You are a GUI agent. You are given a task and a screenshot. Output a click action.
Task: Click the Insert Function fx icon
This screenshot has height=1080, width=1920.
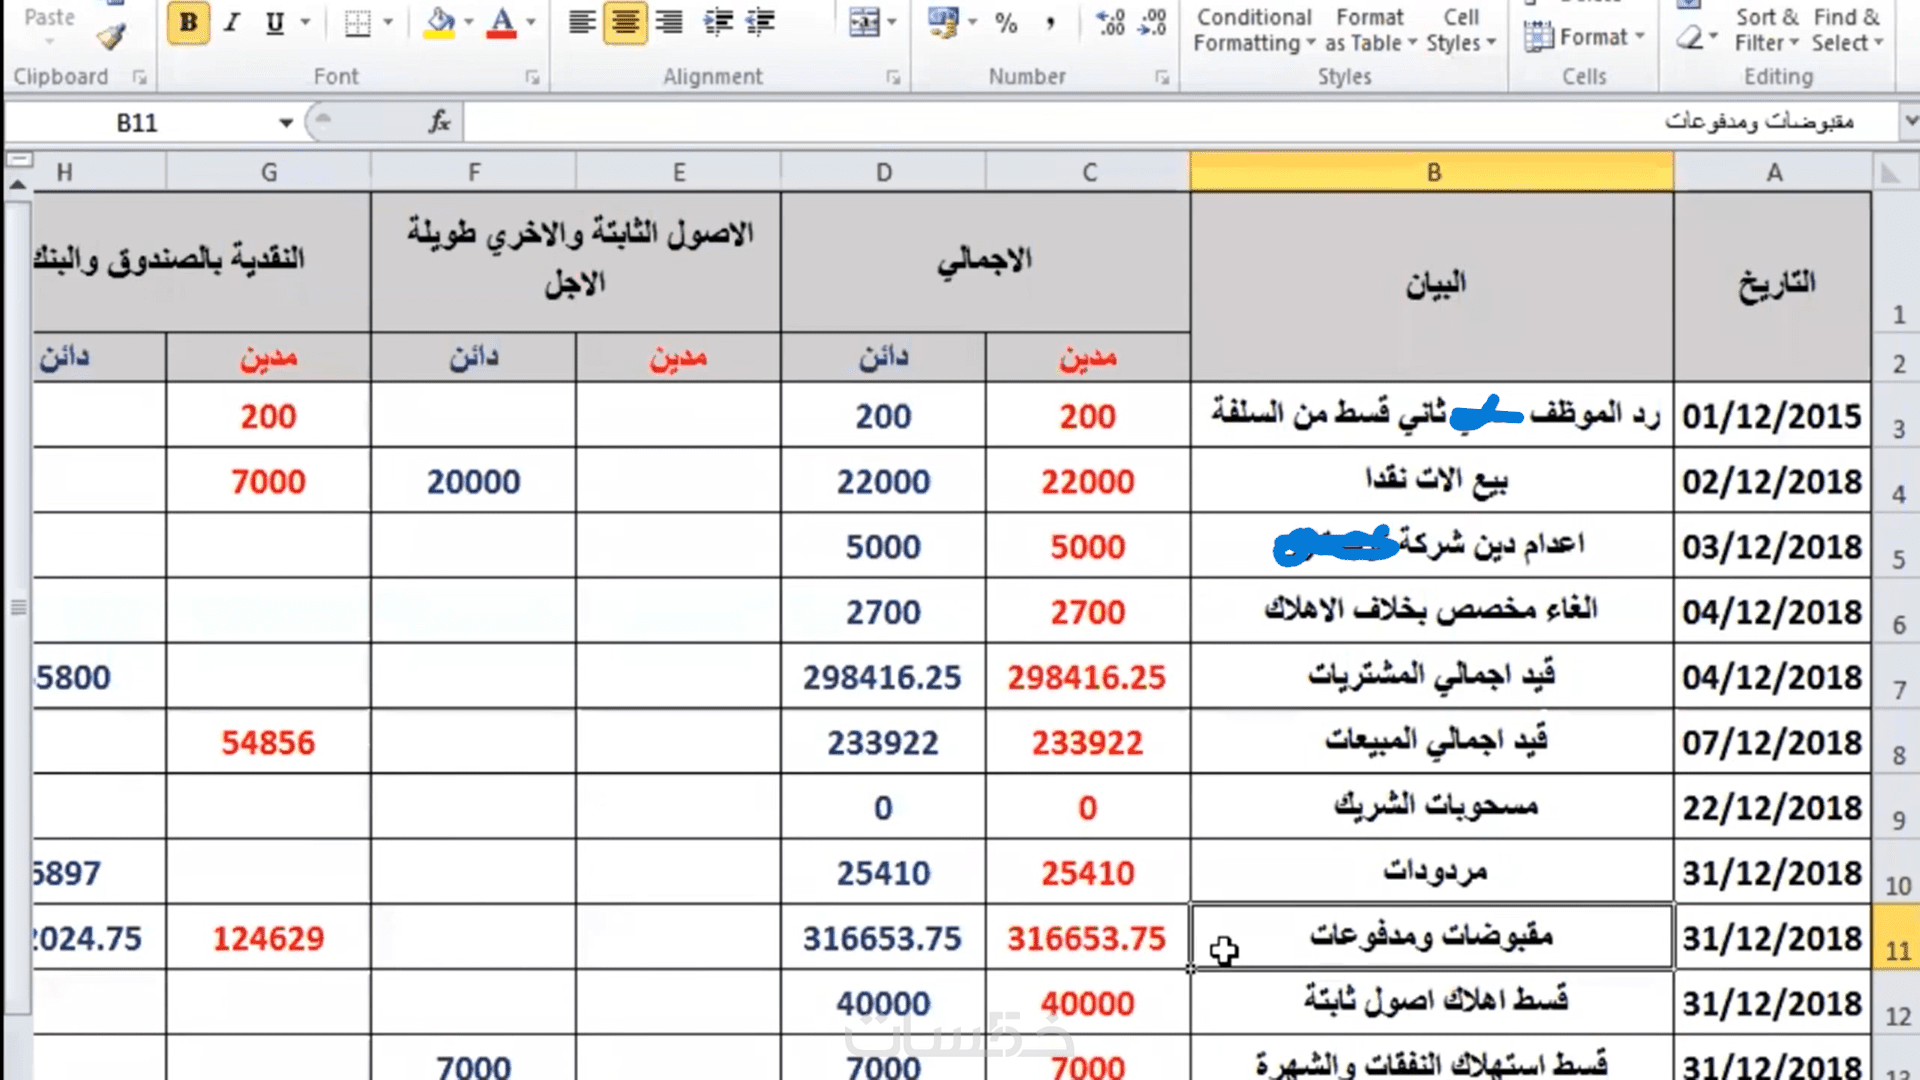pyautogui.click(x=439, y=122)
